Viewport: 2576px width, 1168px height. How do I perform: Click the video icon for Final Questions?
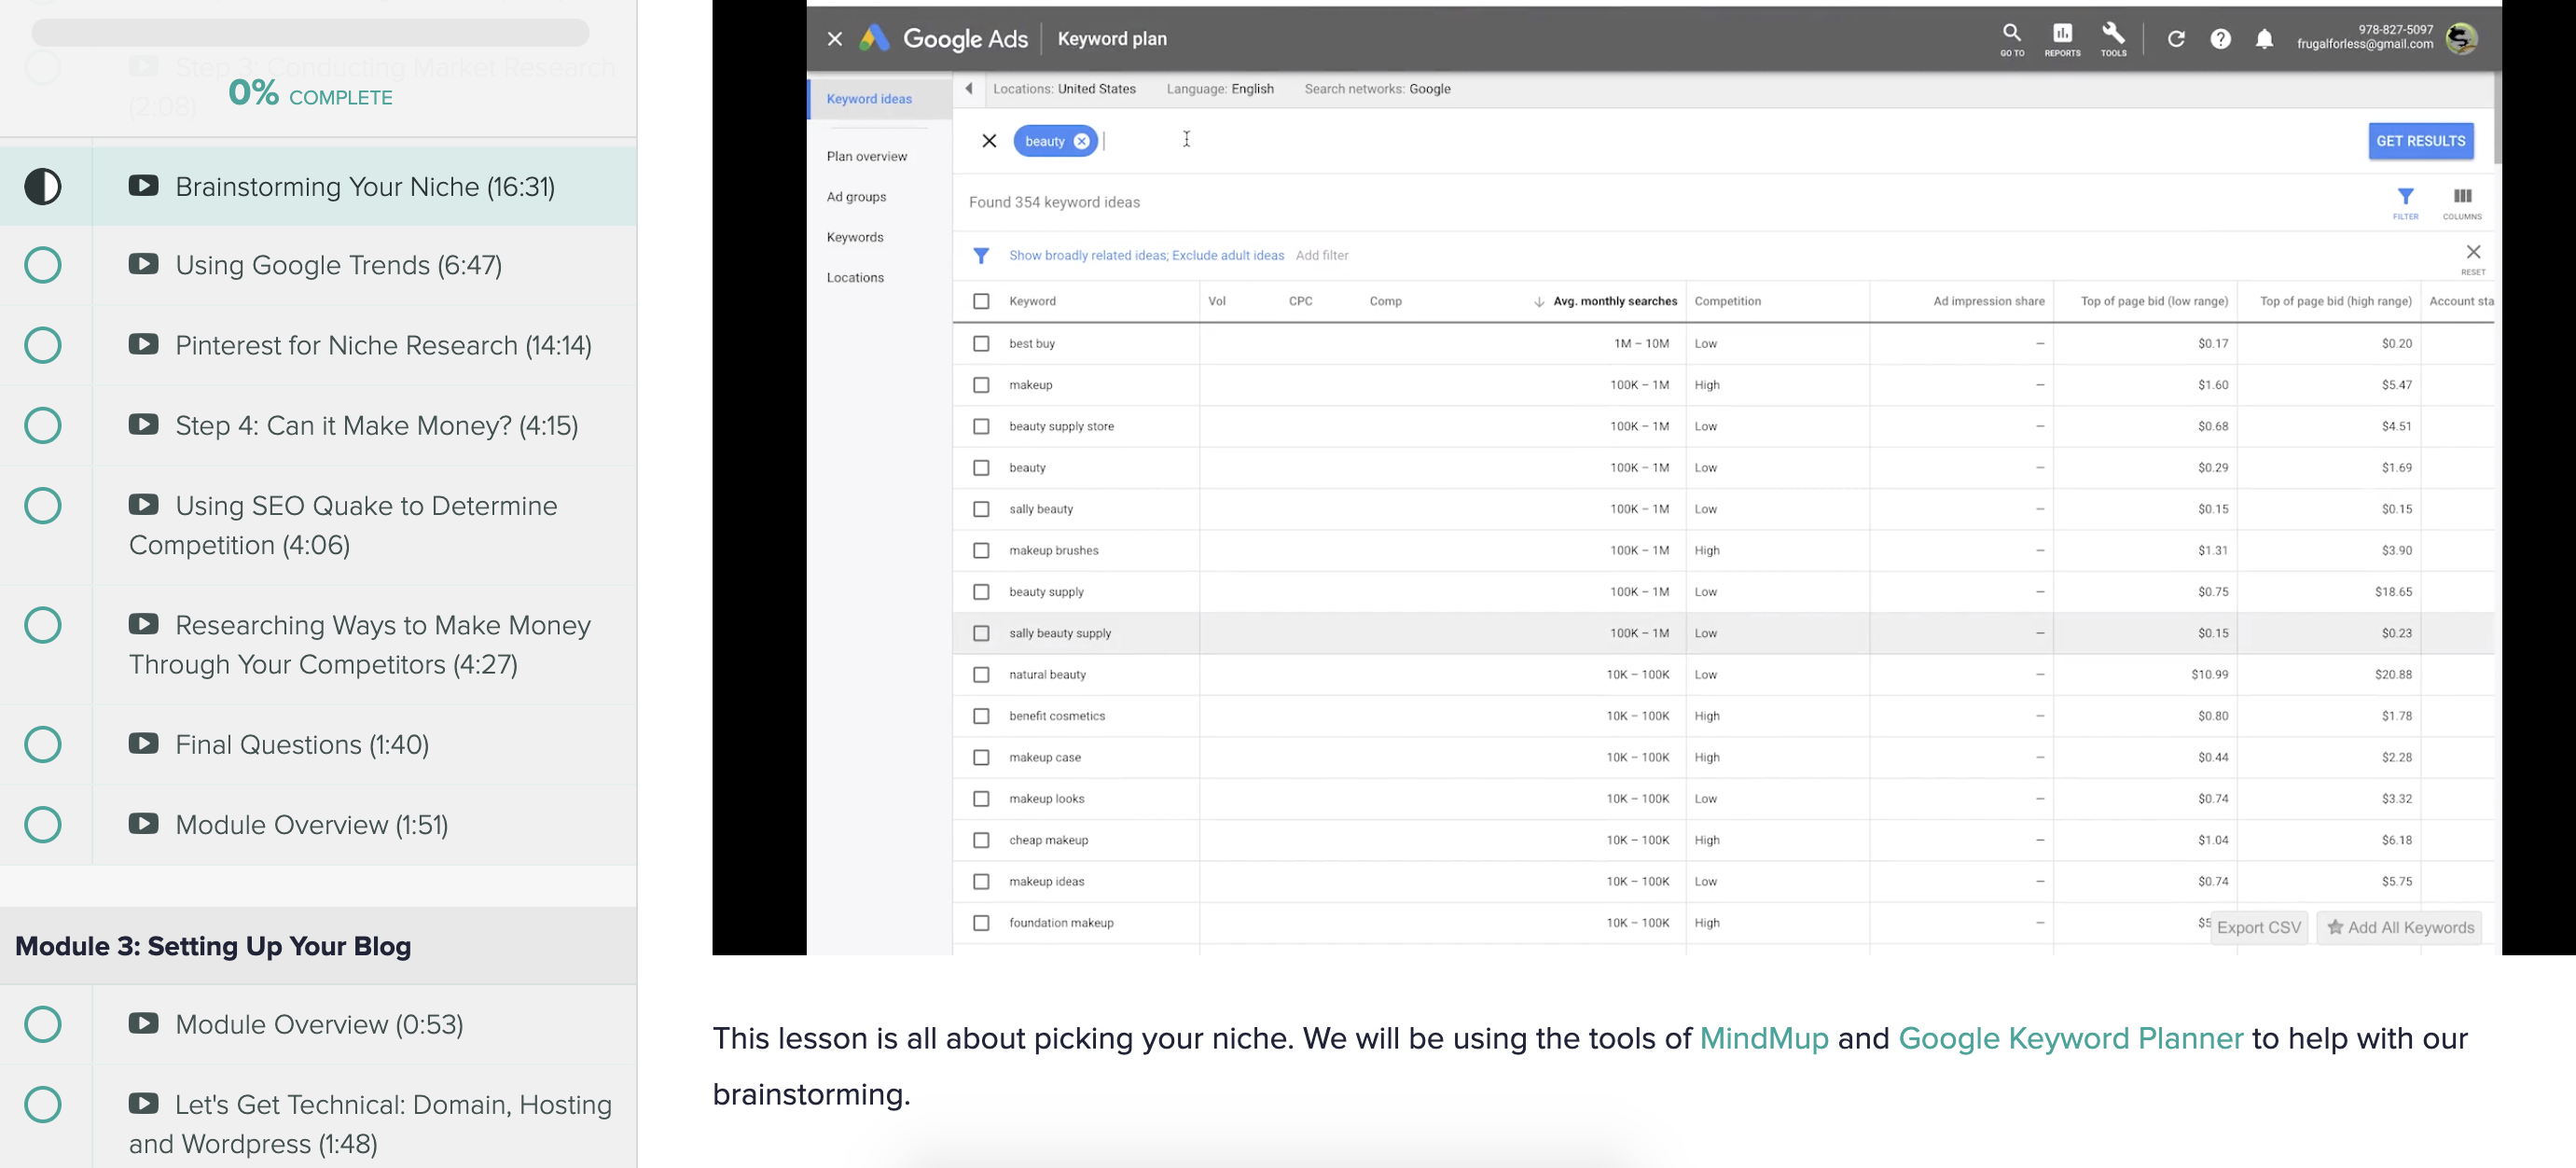tap(143, 743)
